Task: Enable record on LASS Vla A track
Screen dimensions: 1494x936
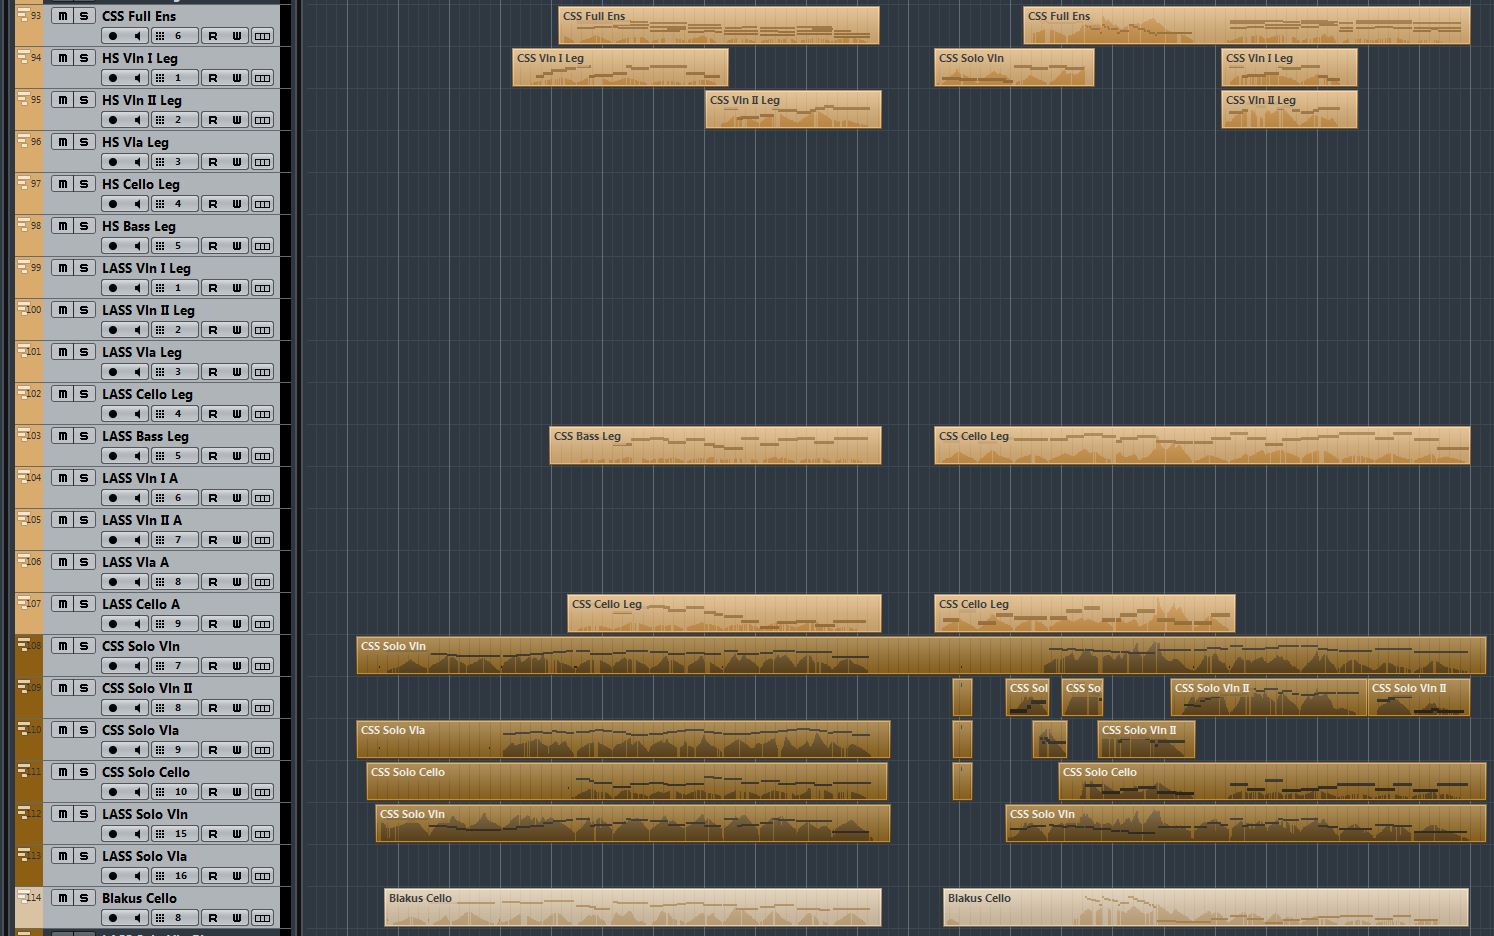Action: coord(113,582)
